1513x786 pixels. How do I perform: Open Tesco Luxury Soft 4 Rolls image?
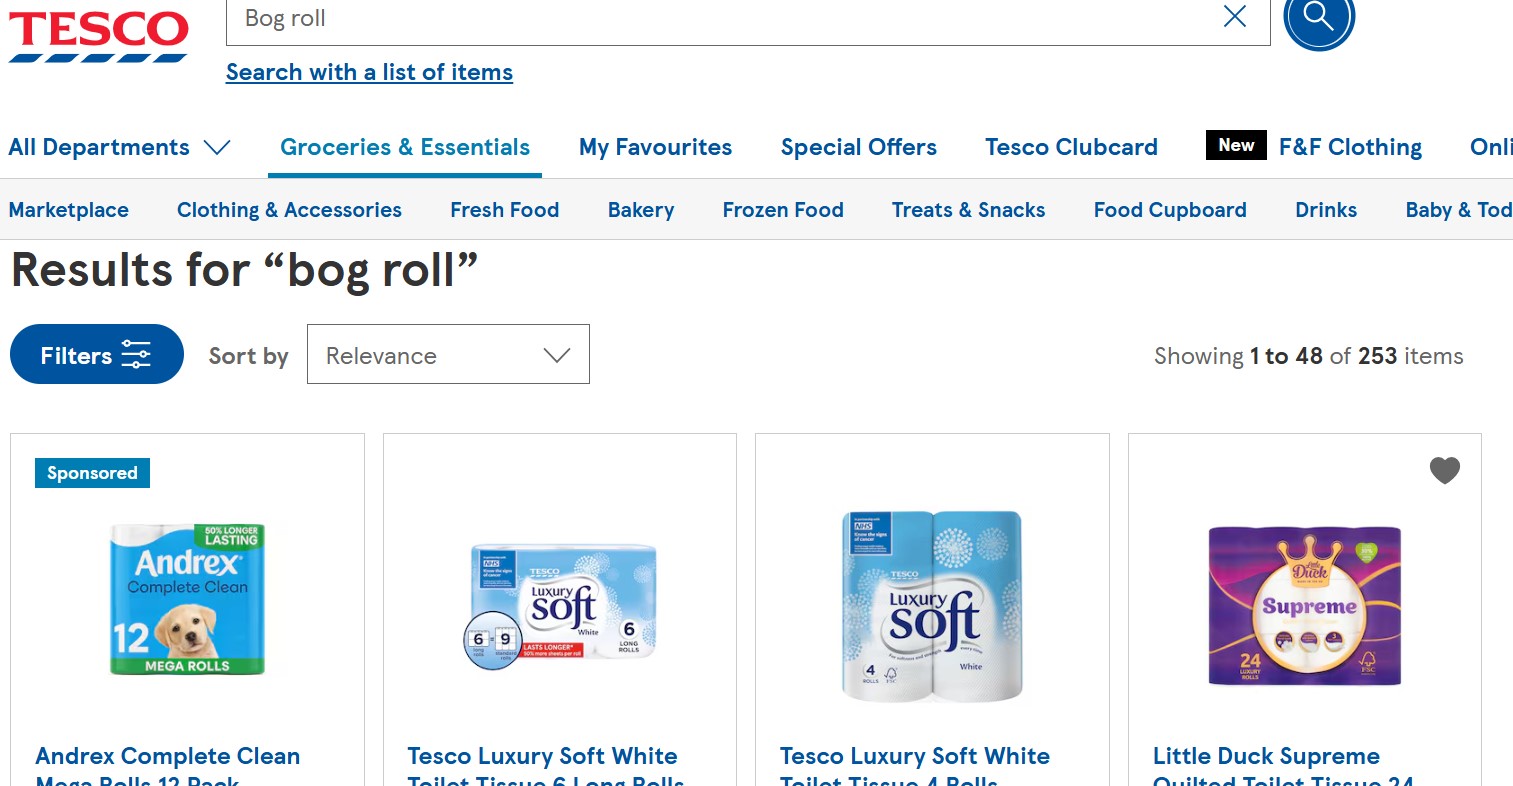click(x=932, y=606)
